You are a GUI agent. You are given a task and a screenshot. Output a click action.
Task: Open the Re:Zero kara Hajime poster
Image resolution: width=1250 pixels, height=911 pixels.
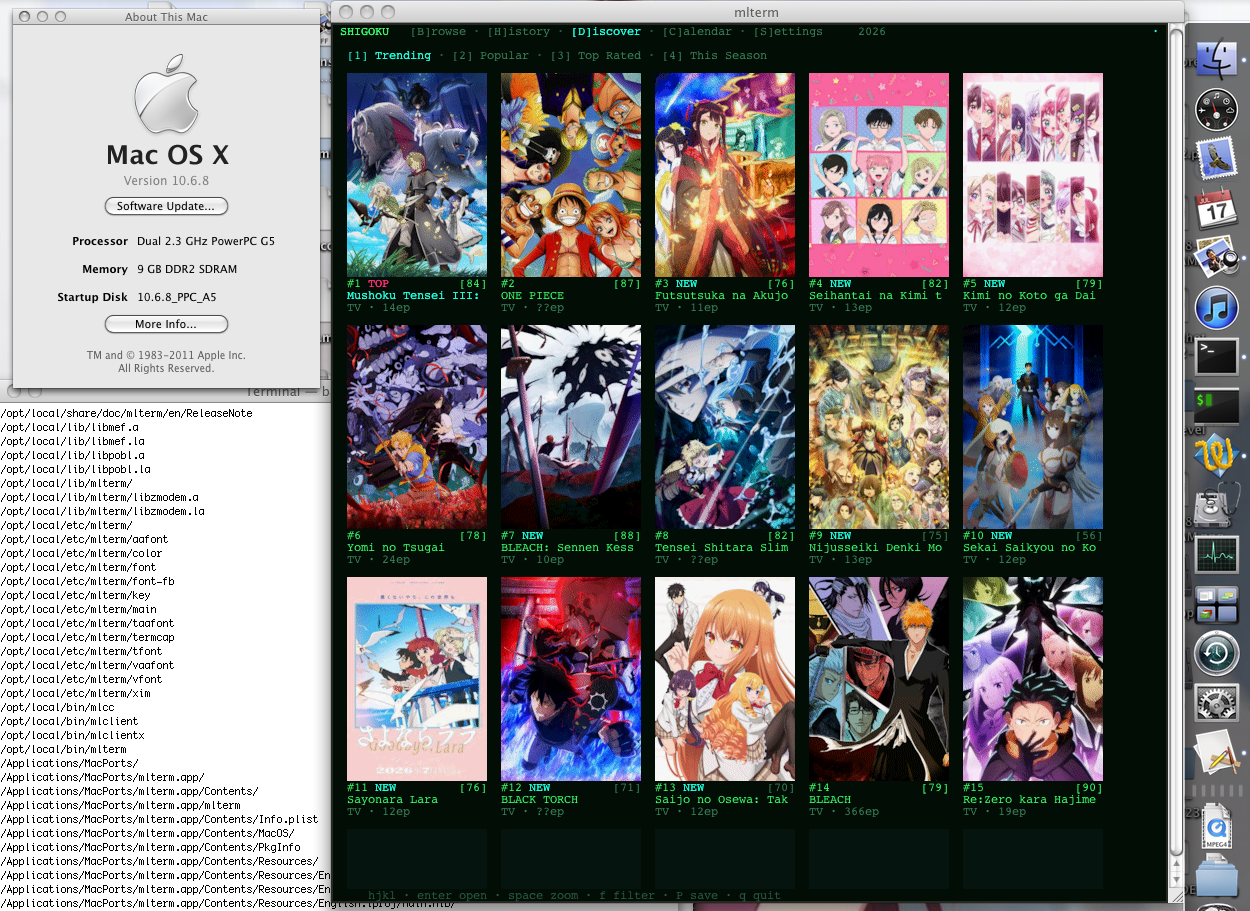click(1033, 679)
